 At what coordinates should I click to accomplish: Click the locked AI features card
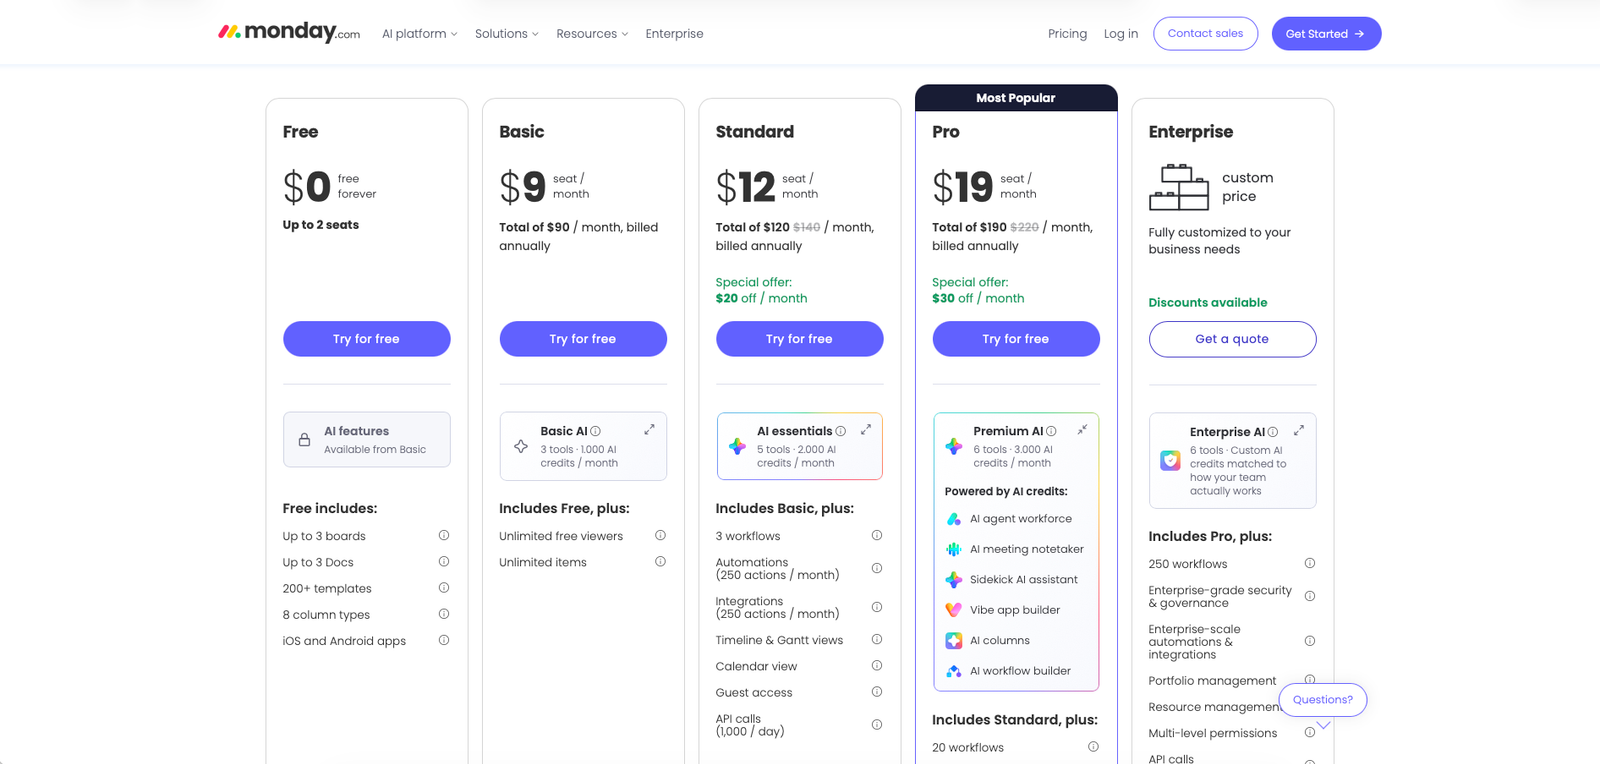pyautogui.click(x=367, y=440)
